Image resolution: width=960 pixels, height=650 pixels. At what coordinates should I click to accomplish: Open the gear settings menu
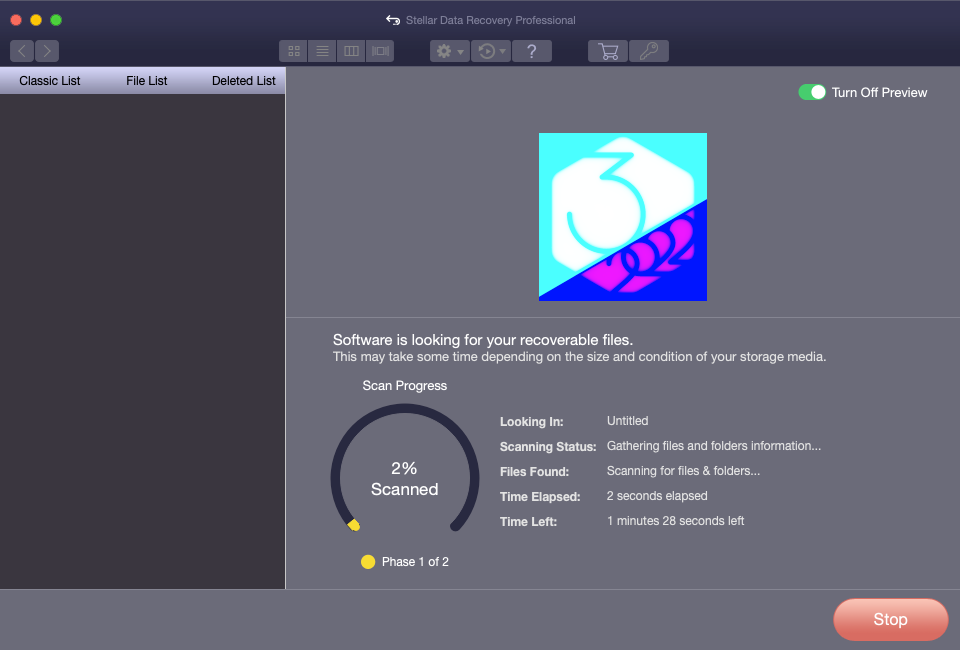click(450, 51)
